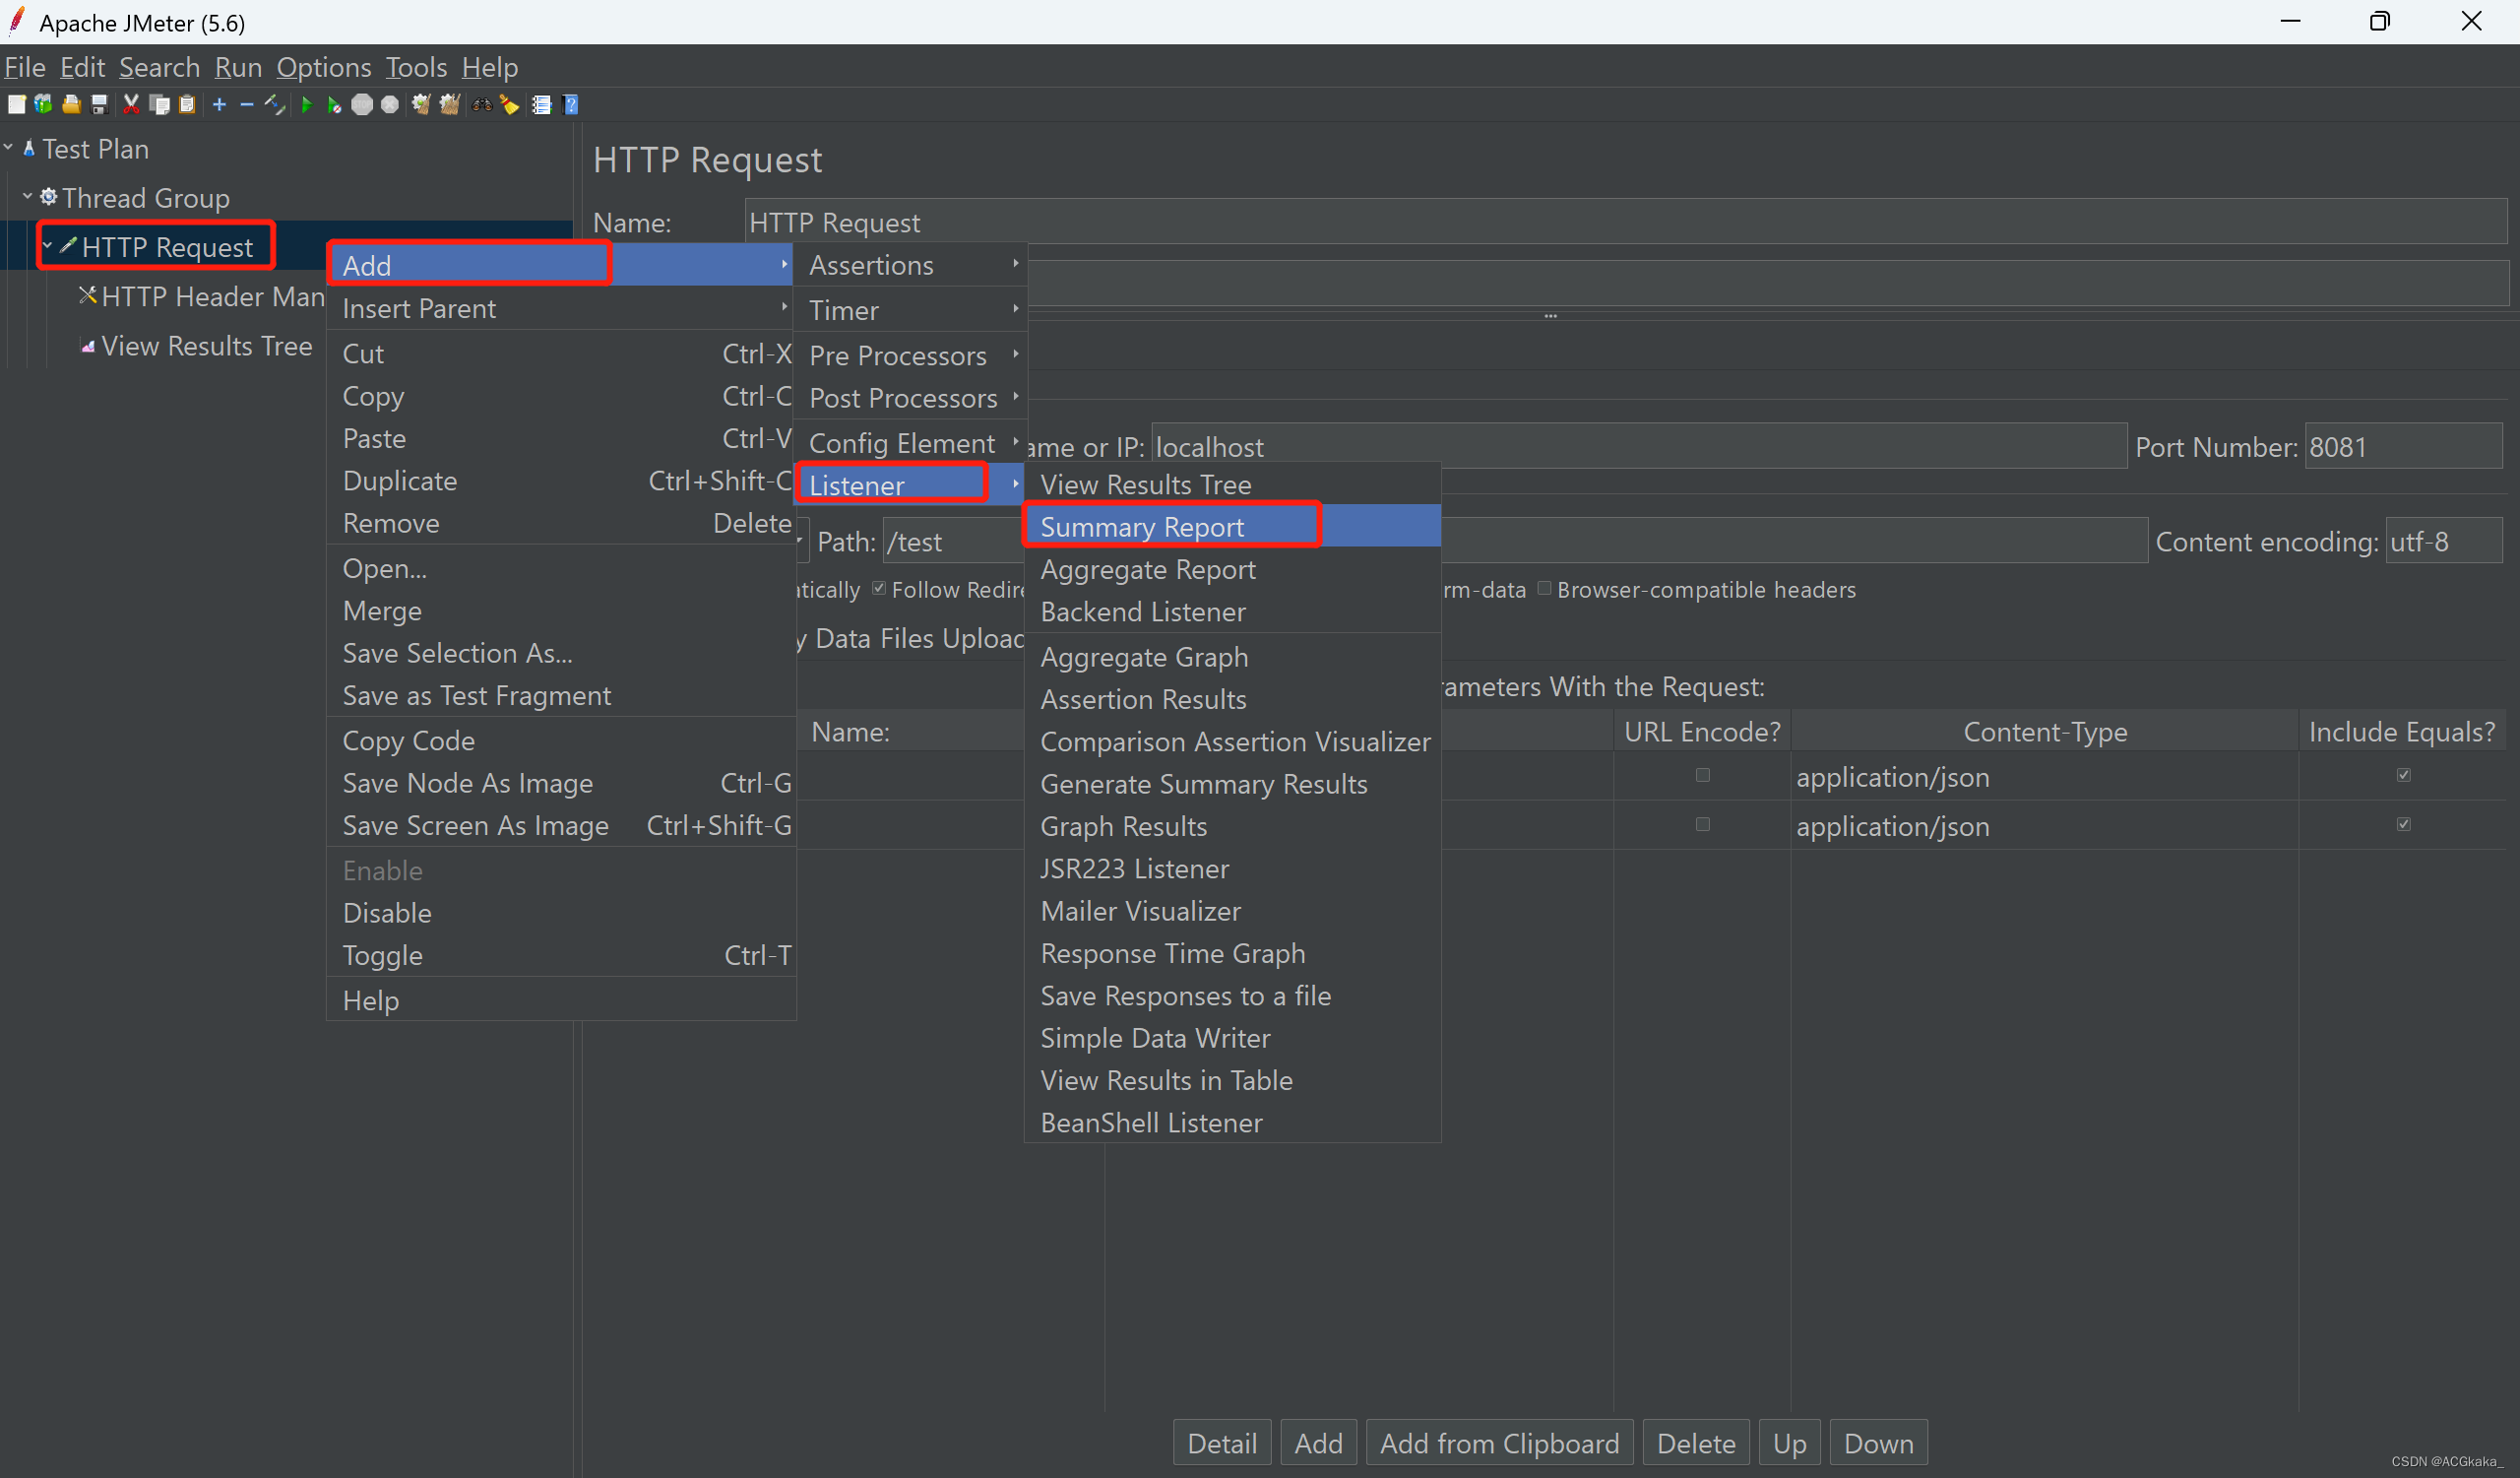
Task: Select Aggregate Report listener
Action: (x=1233, y=569)
